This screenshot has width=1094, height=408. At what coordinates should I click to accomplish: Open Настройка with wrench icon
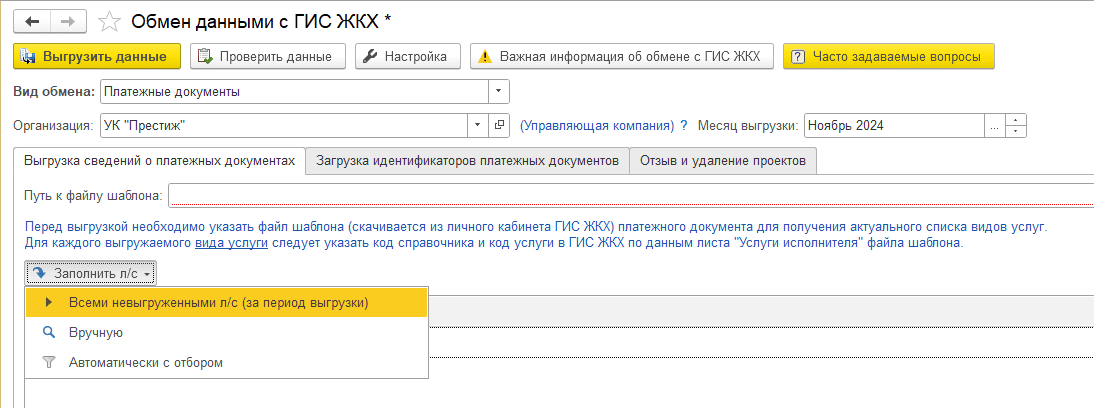coord(404,56)
